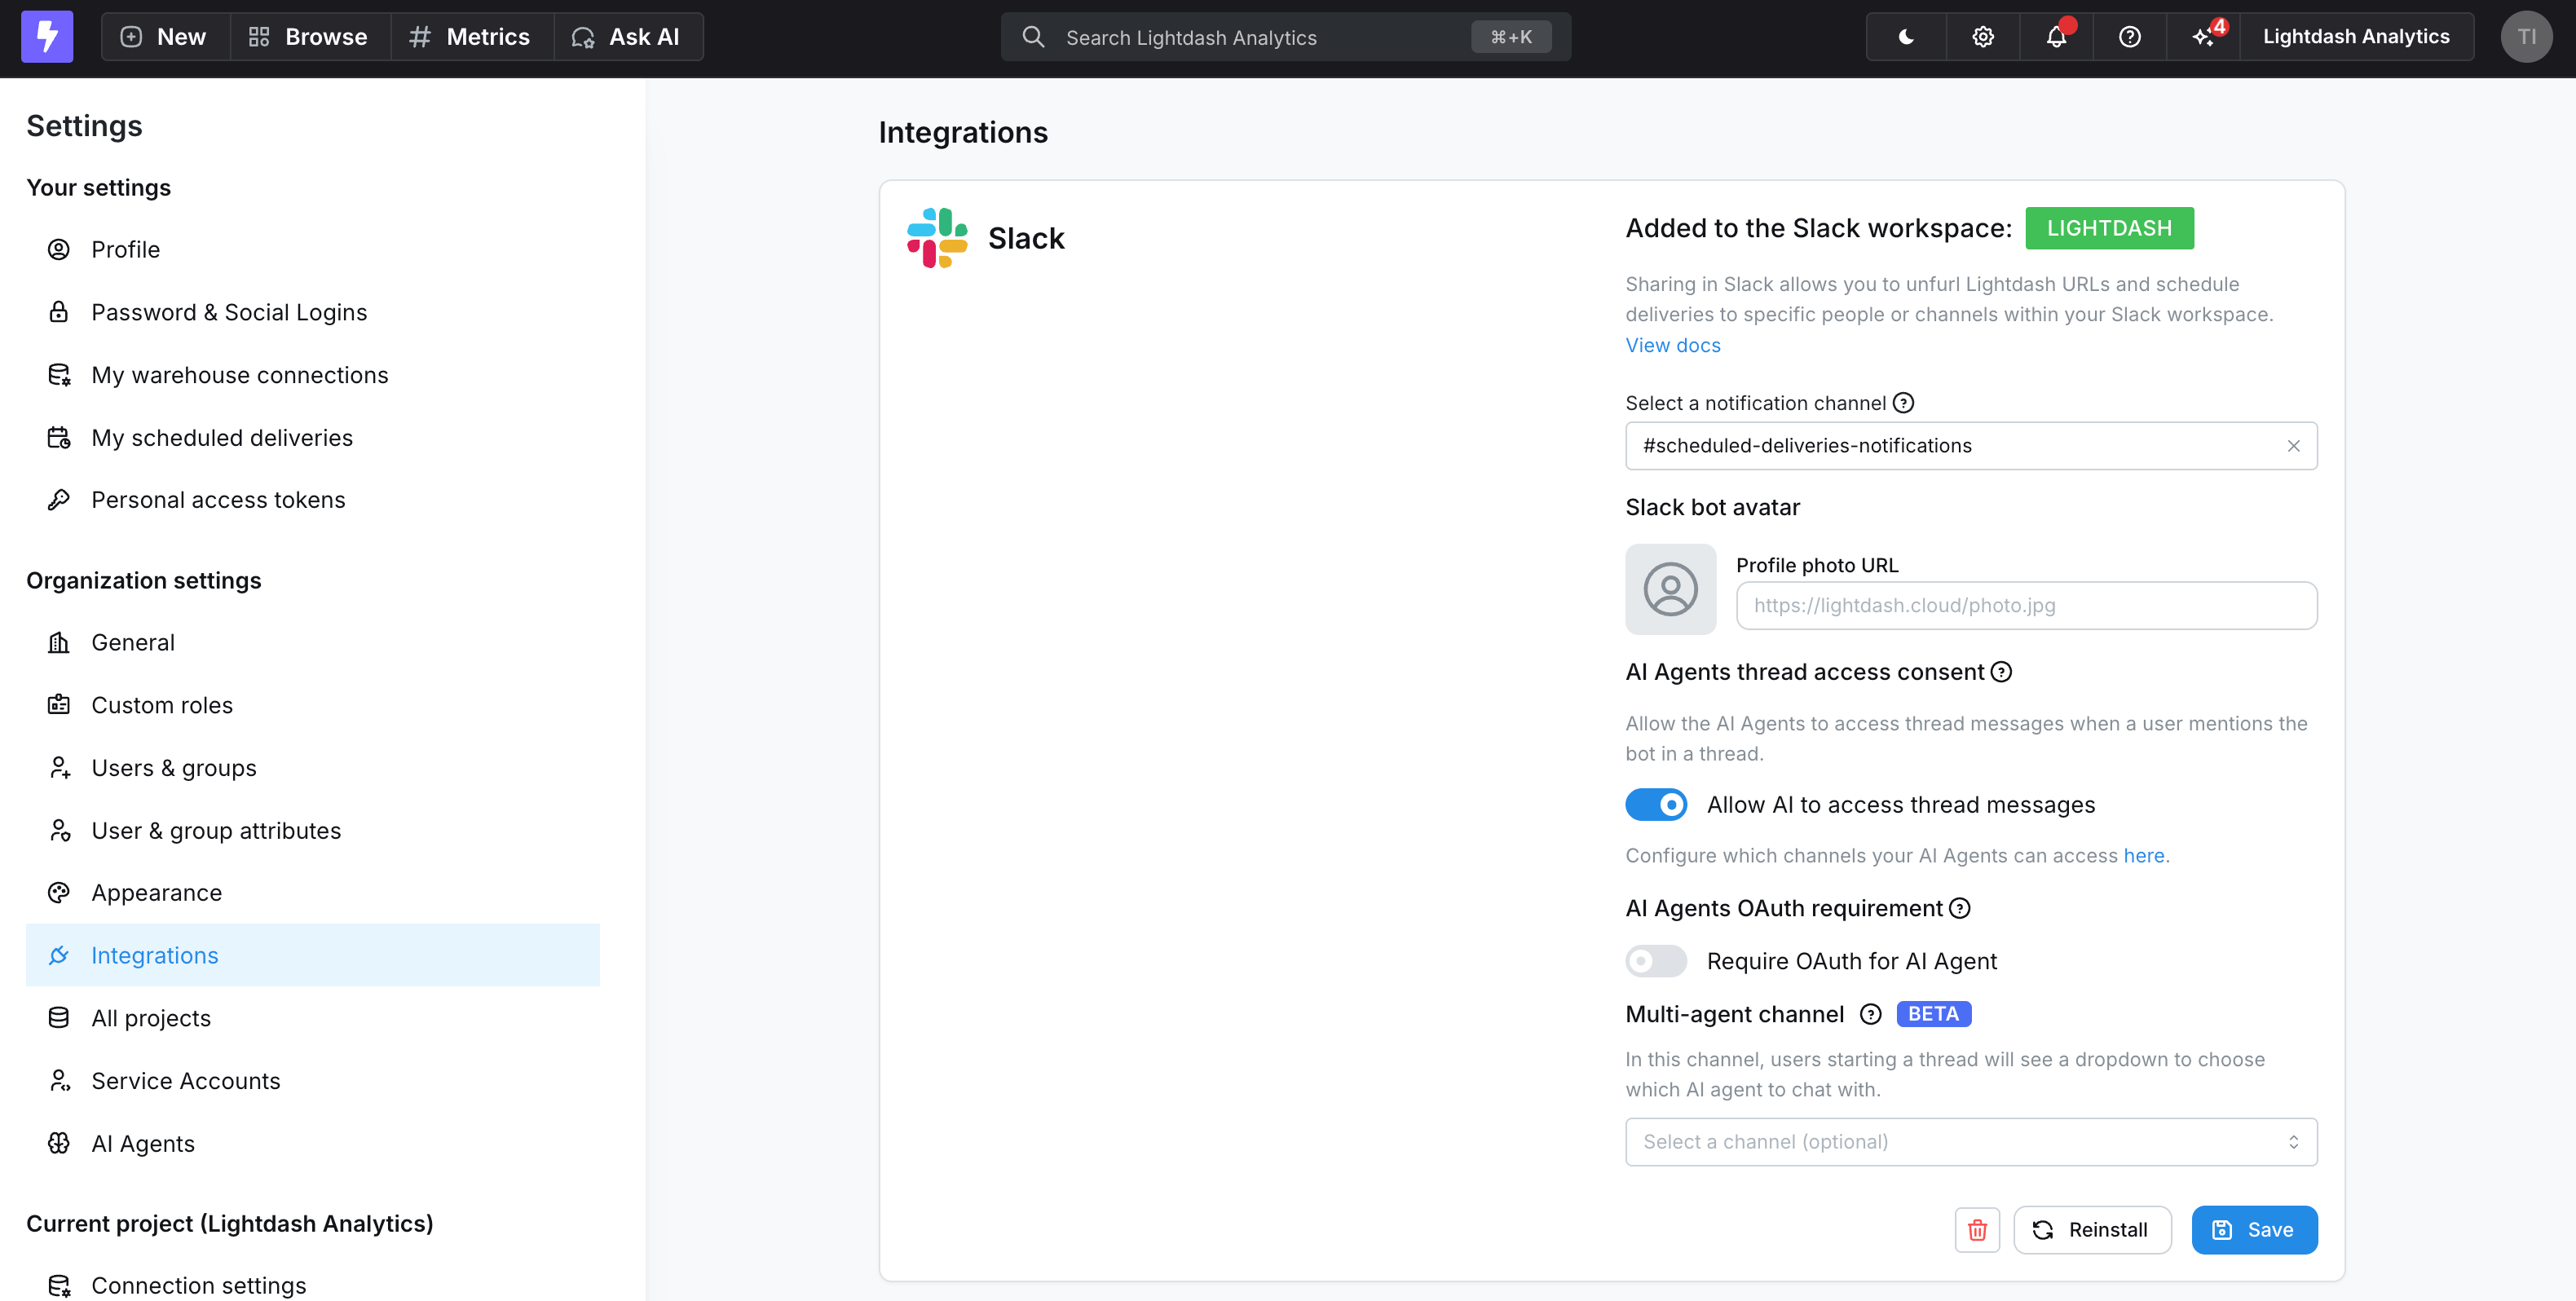Follow the 'here' channels configuration link
Image resolution: width=2576 pixels, height=1301 pixels.
point(2144,856)
